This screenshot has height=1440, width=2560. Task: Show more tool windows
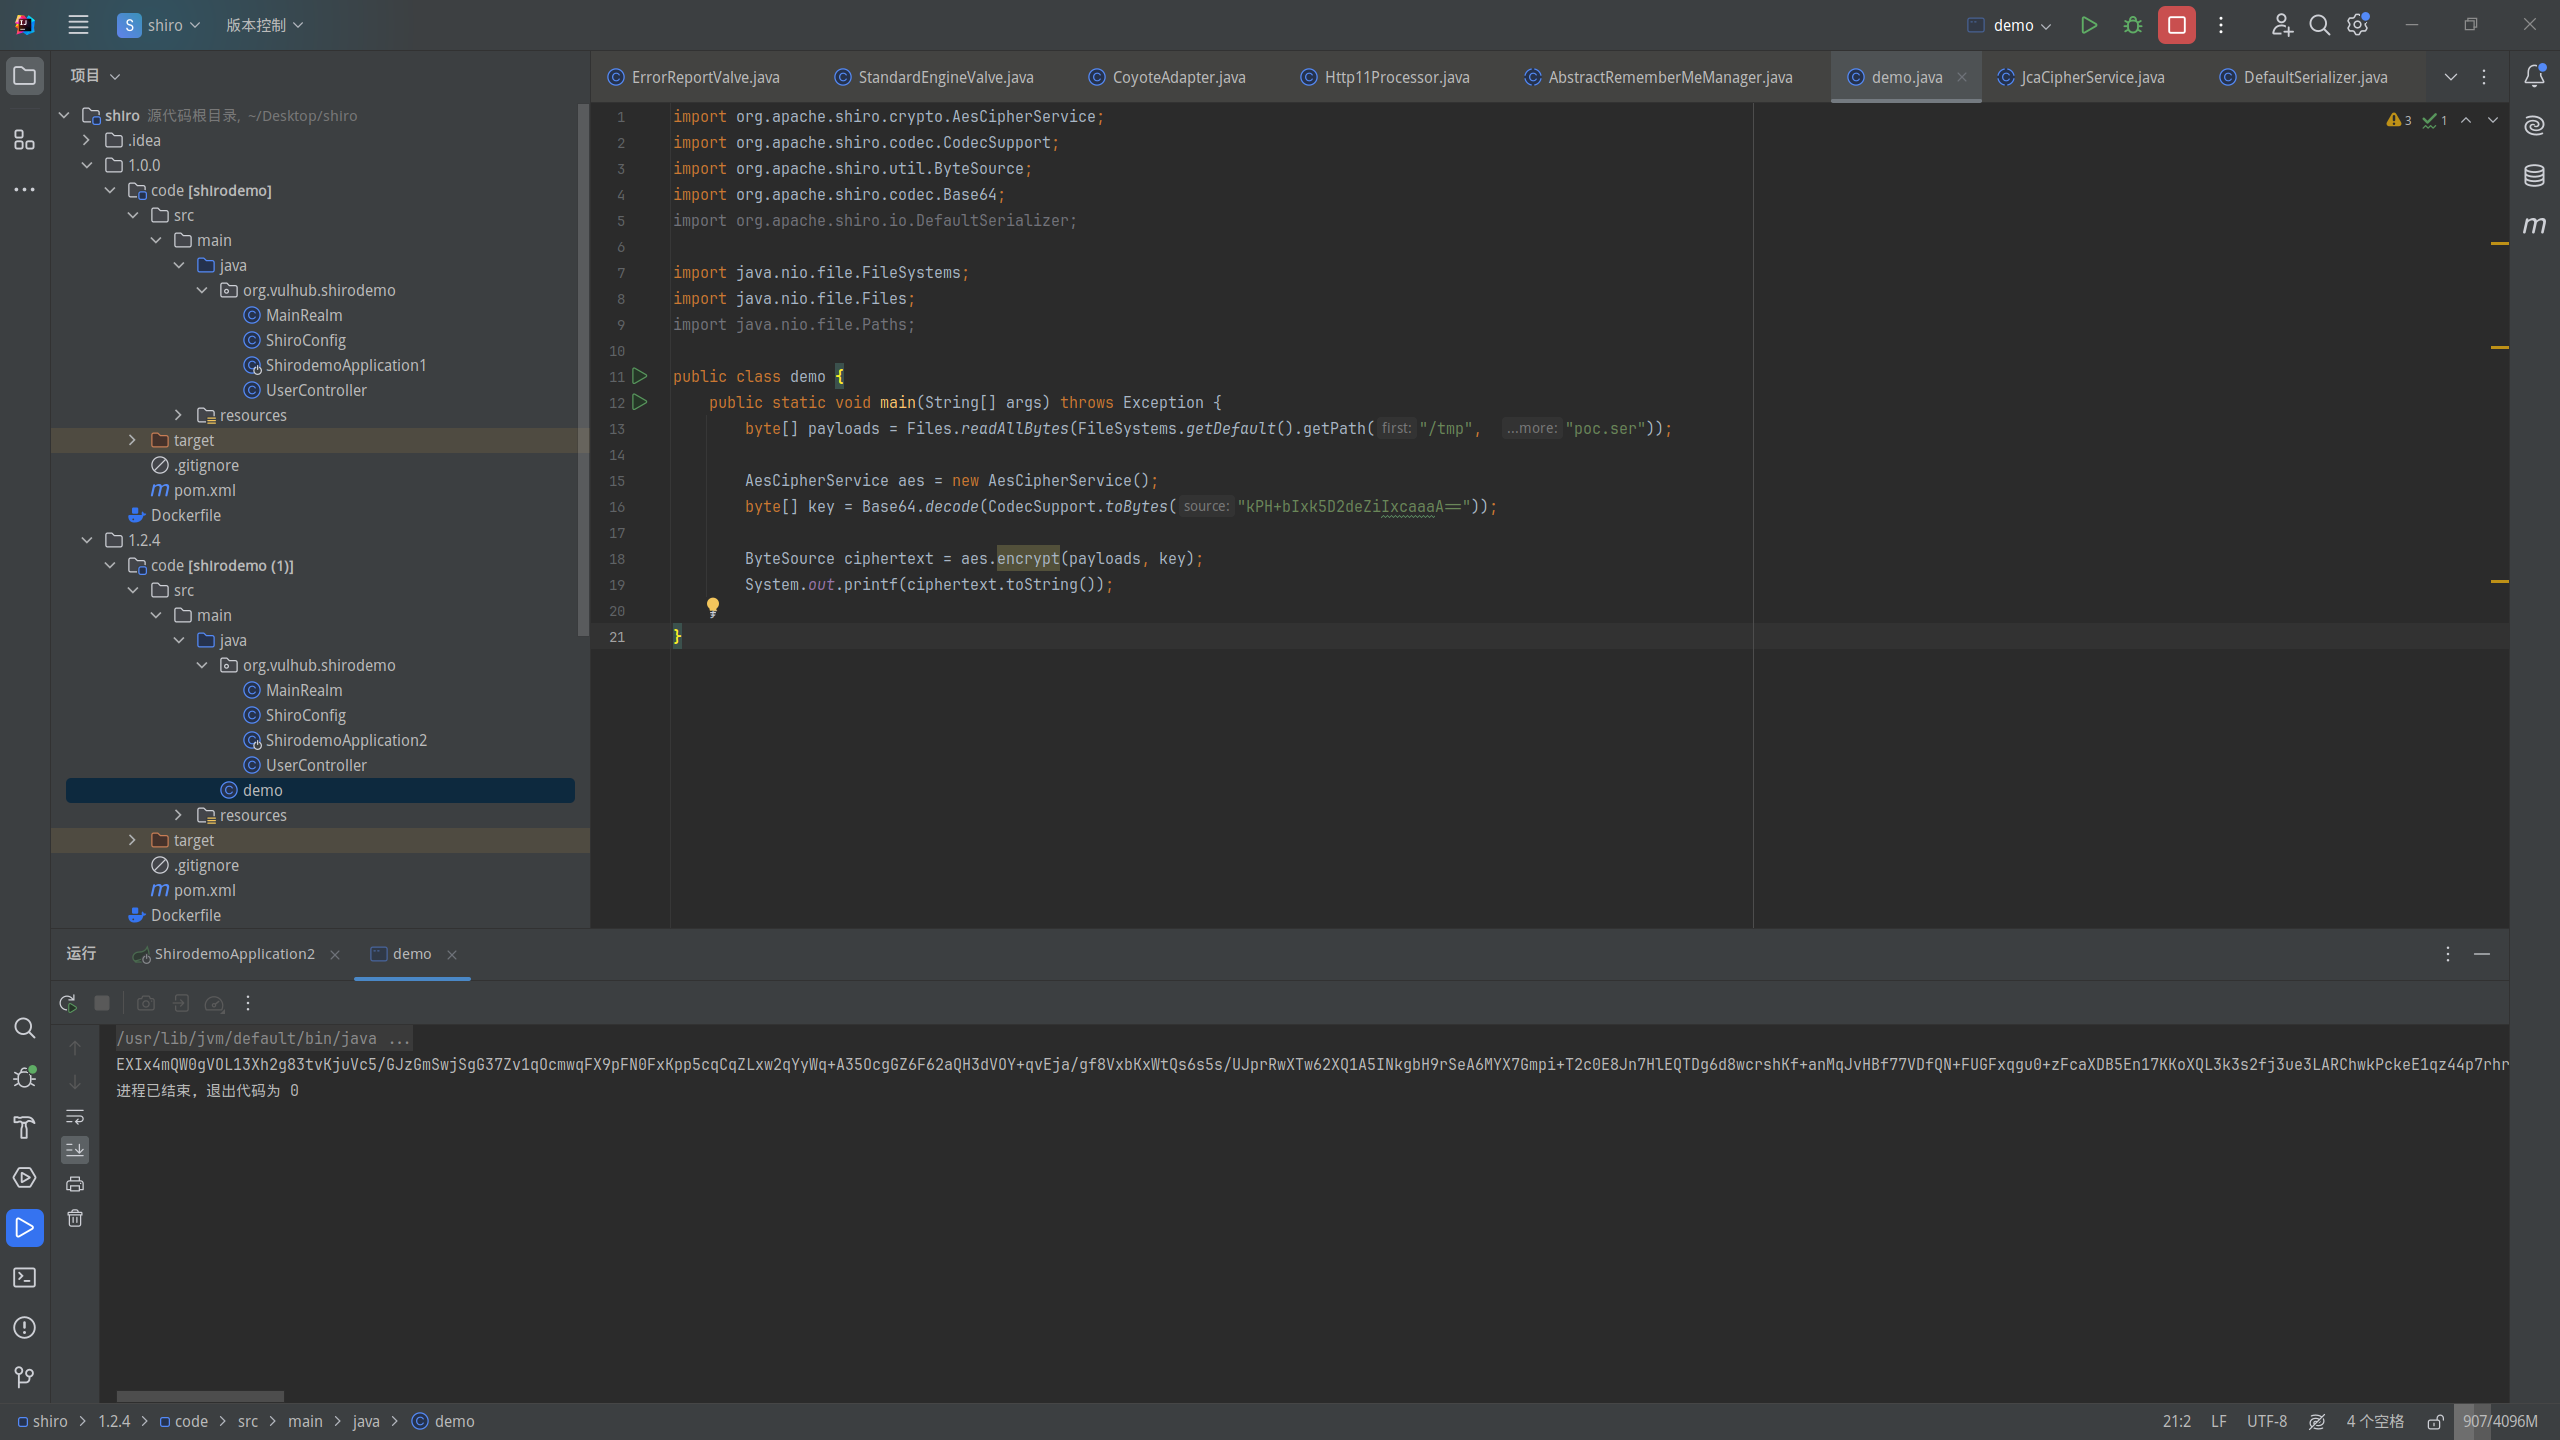(x=25, y=189)
